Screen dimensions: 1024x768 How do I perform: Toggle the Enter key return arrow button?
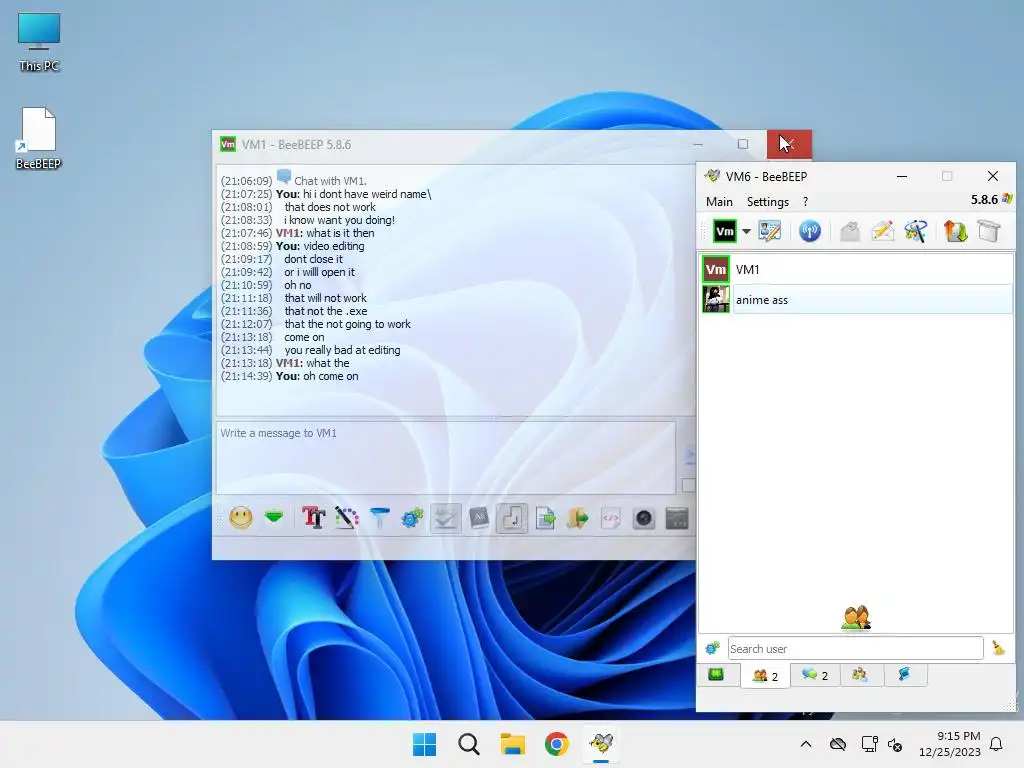click(x=512, y=519)
